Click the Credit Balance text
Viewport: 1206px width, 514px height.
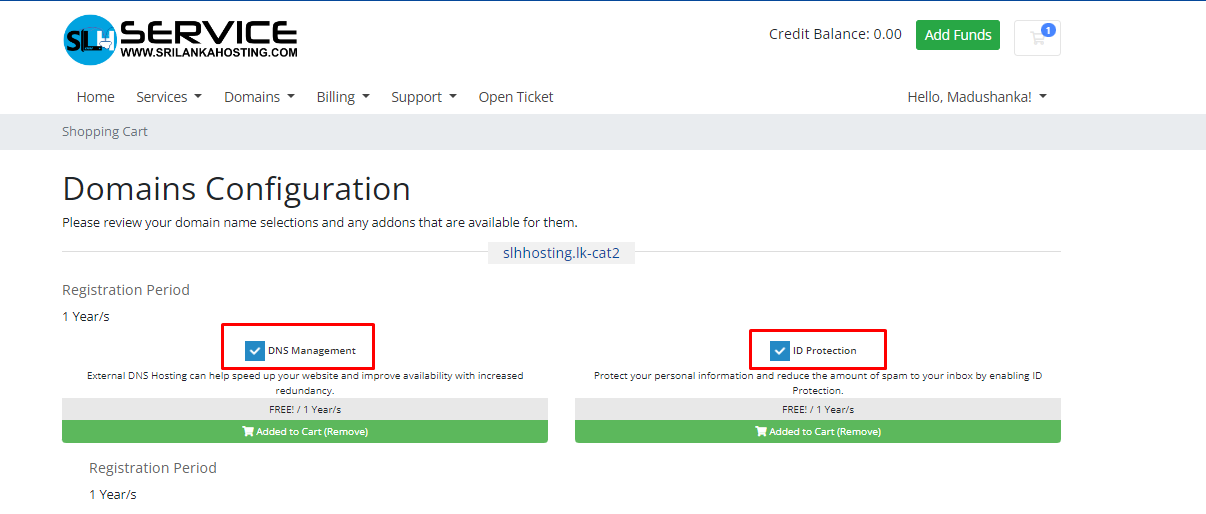click(x=835, y=34)
